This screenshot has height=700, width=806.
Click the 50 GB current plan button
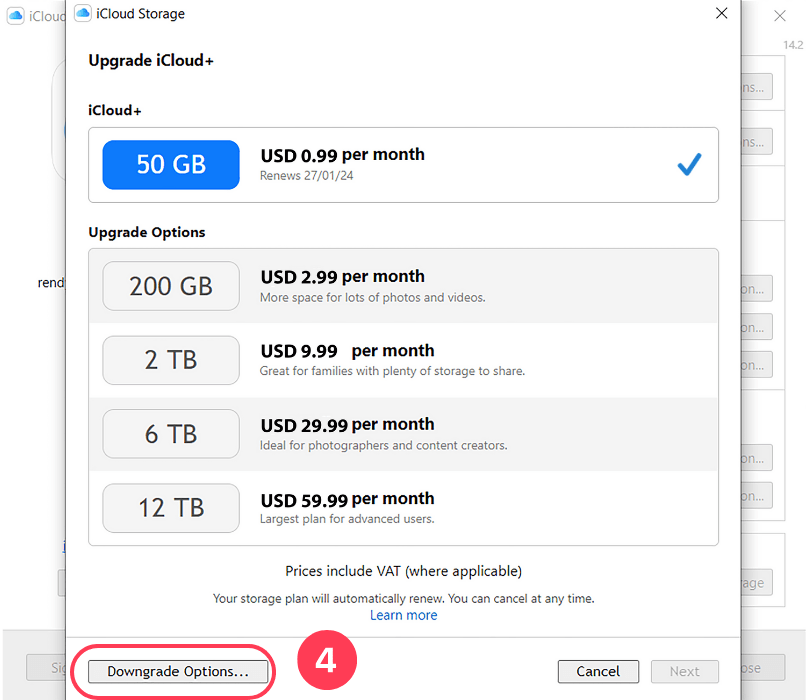click(x=170, y=164)
